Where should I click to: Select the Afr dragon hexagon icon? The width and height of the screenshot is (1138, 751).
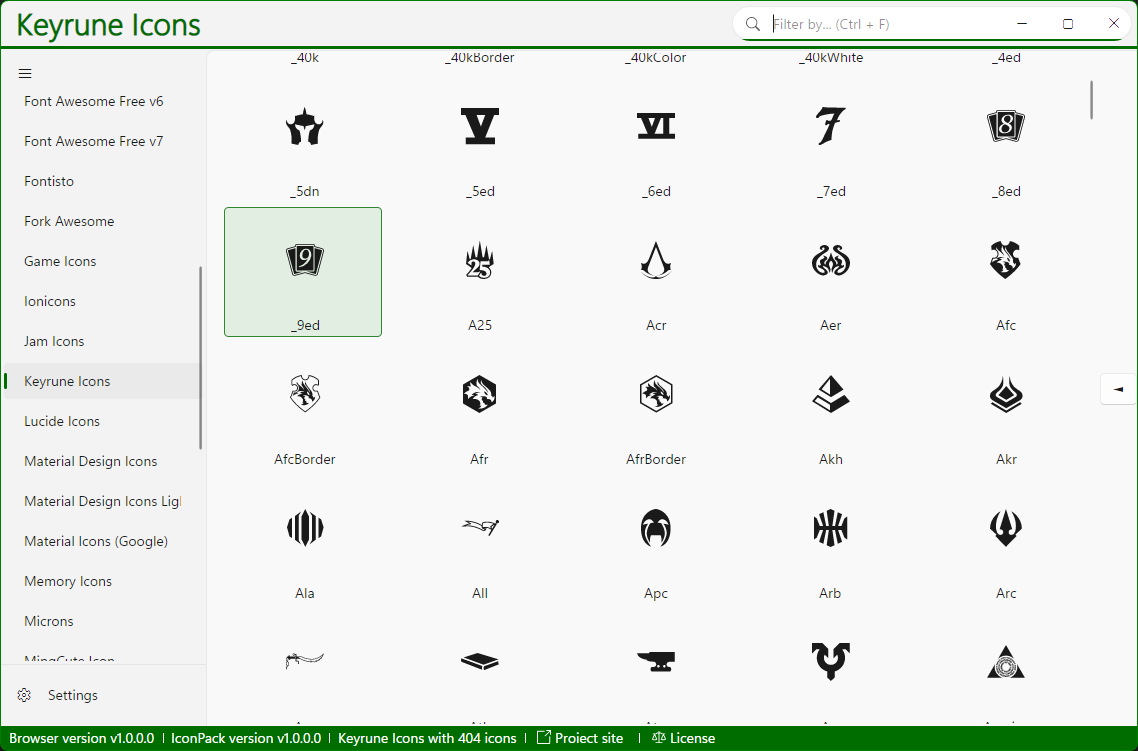480,394
